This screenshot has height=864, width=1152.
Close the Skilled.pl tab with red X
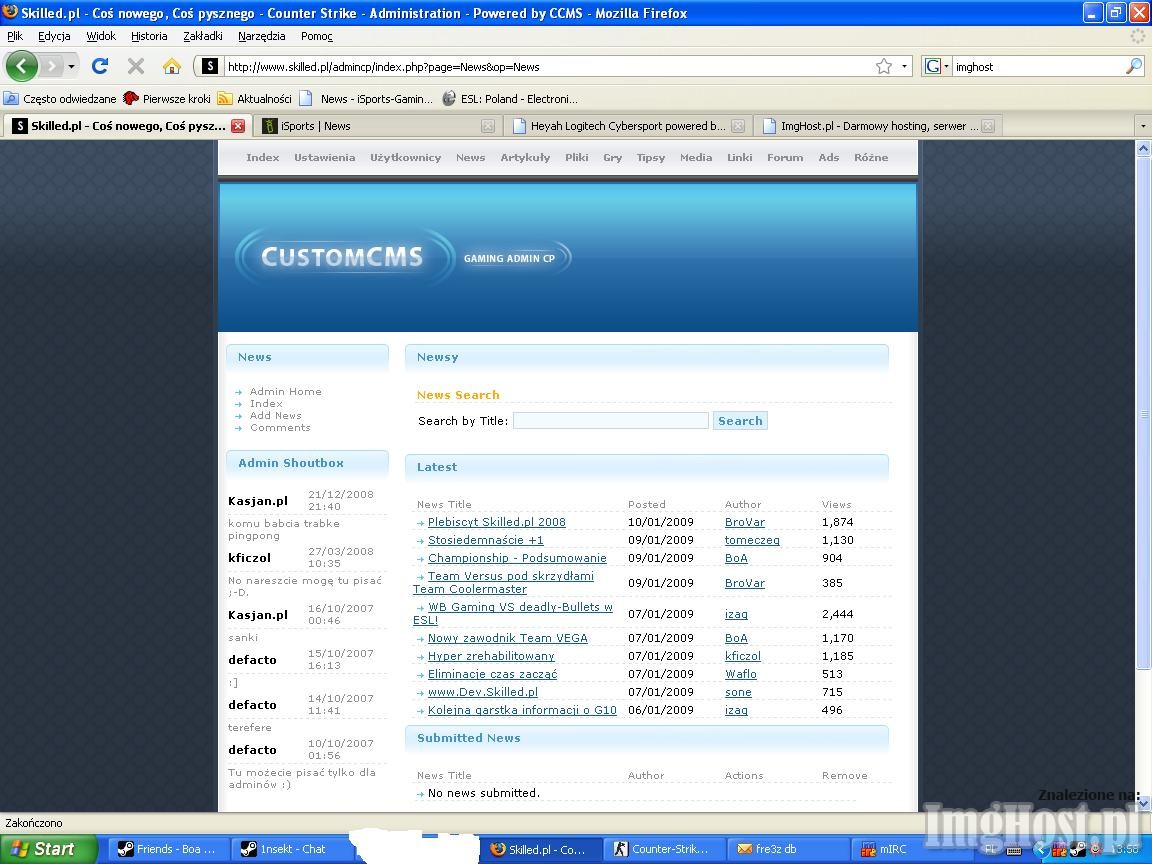(238, 126)
